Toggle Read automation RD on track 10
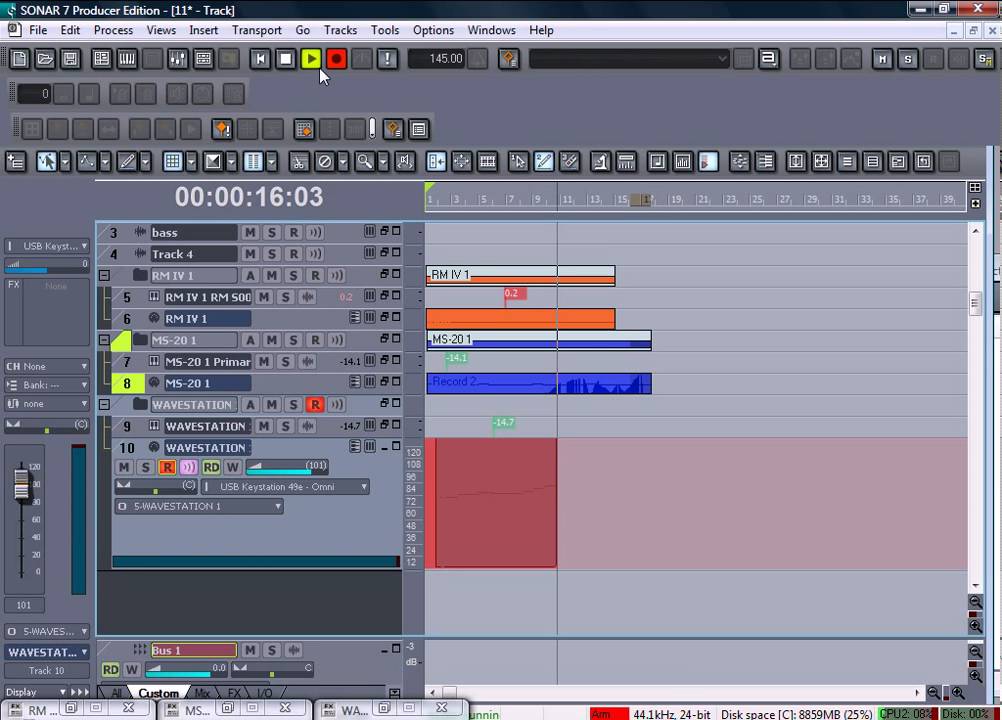This screenshot has height=720, width=1002. coord(211,467)
